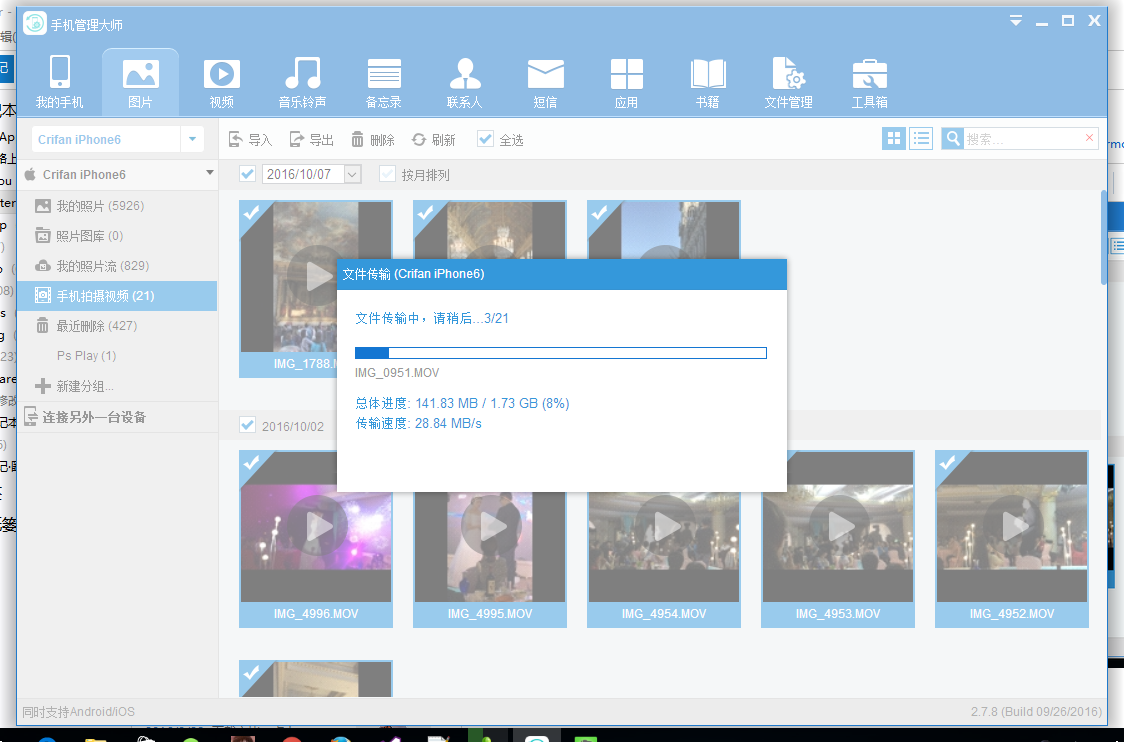Viewport: 1124px width, 742px height.
Task: Click 新建分组 plus icon
Action: pos(43,386)
